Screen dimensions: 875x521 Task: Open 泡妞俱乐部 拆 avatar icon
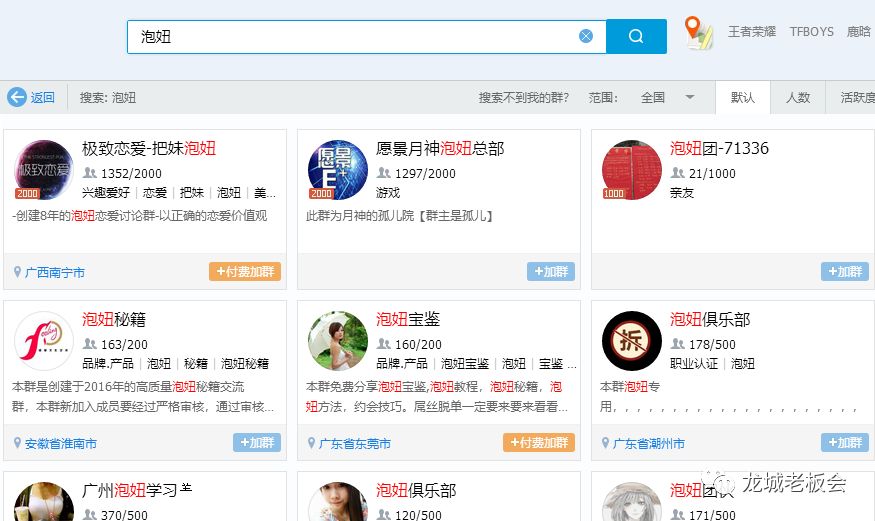click(x=632, y=341)
